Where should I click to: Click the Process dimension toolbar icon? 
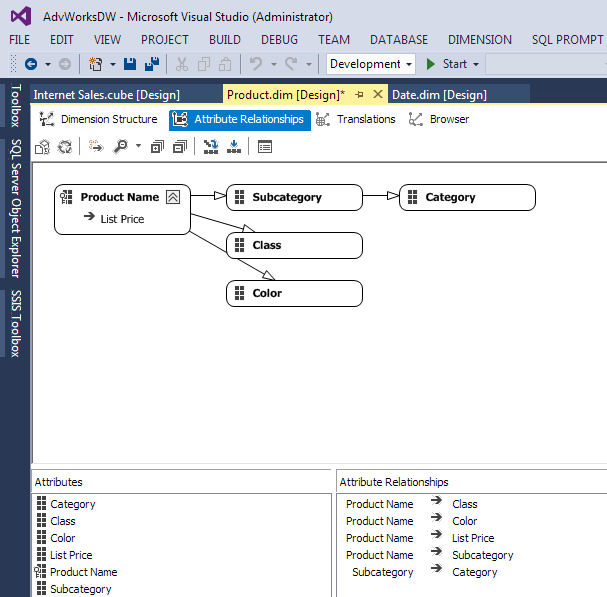click(x=43, y=147)
